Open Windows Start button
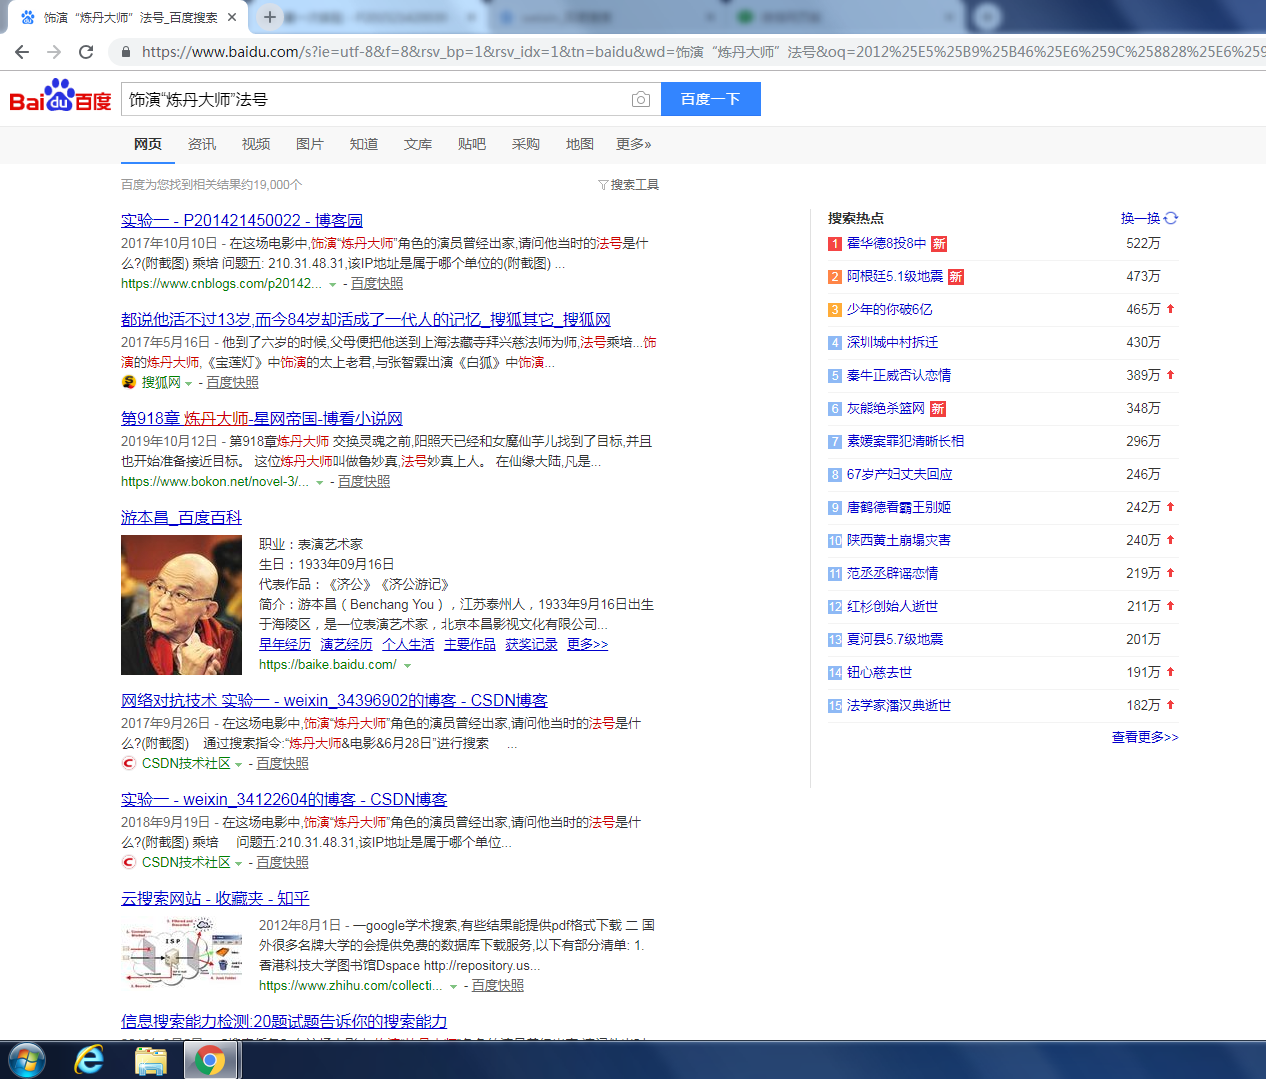This screenshot has width=1266, height=1079. (27, 1060)
